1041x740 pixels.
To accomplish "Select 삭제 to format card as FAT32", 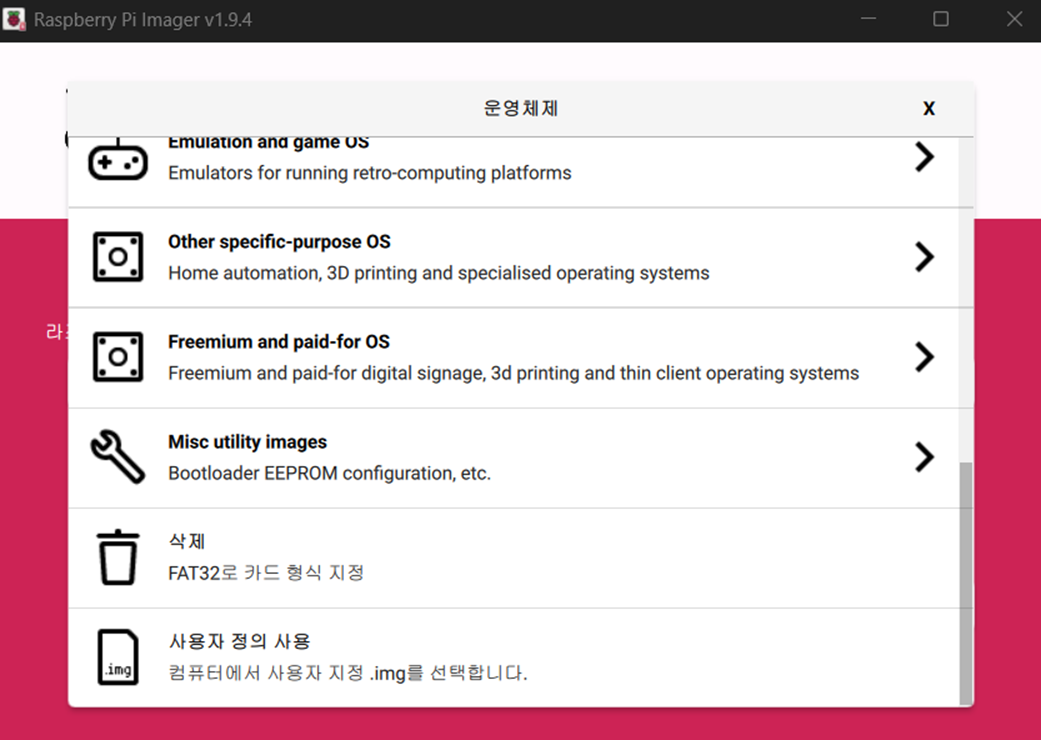I will pos(513,558).
